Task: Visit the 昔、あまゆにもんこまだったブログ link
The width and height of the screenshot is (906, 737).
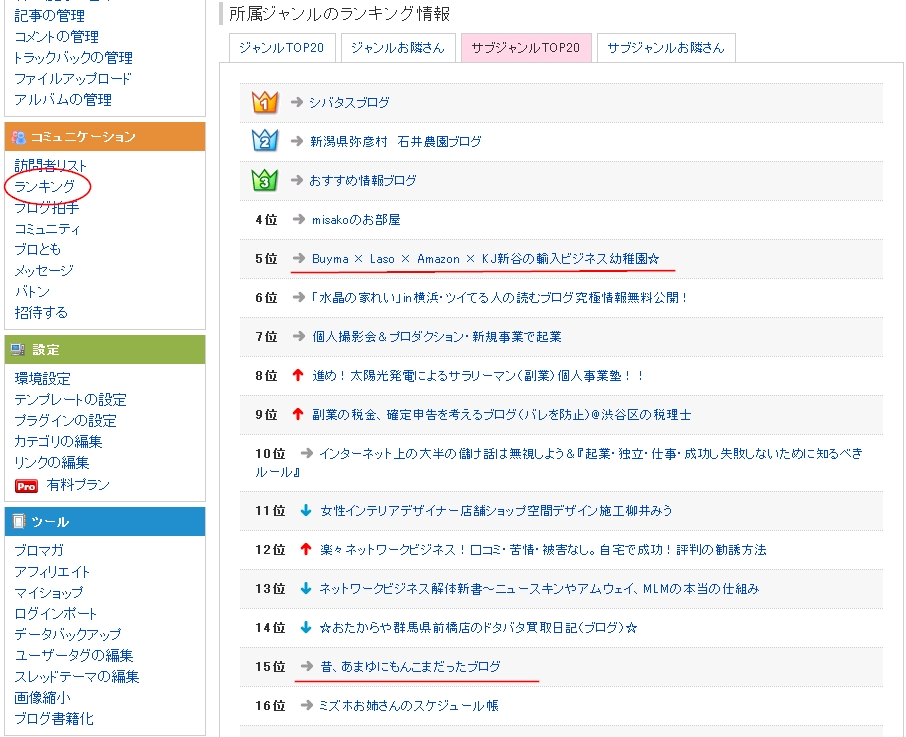Action: tap(411, 666)
